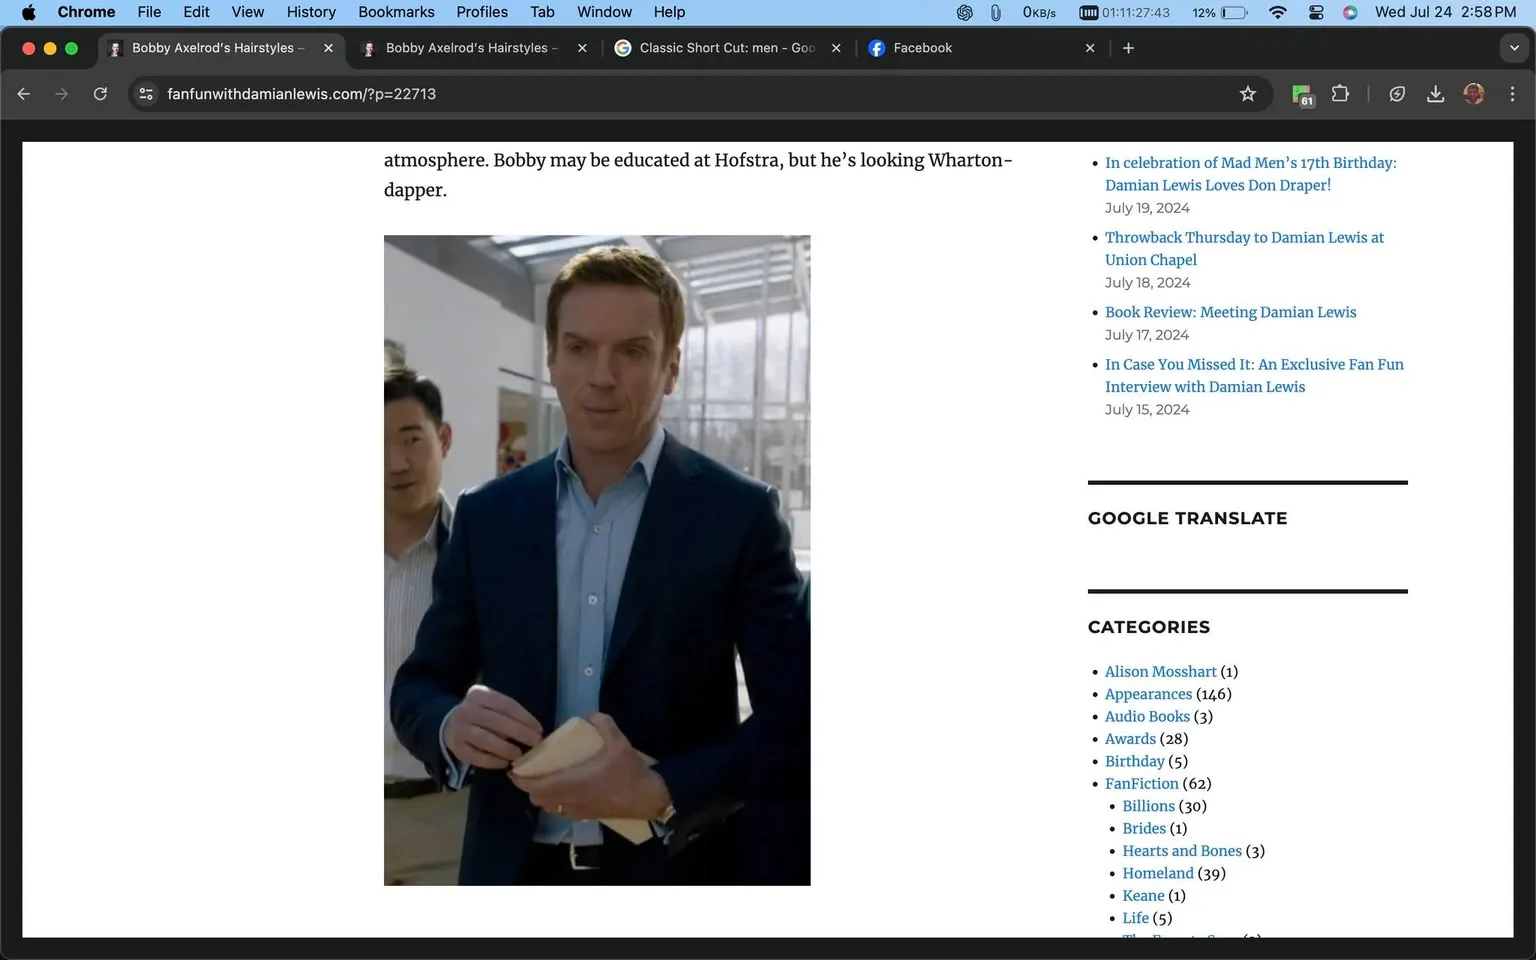Click the energy saver leaf icon
The width and height of the screenshot is (1536, 960).
tap(1397, 93)
